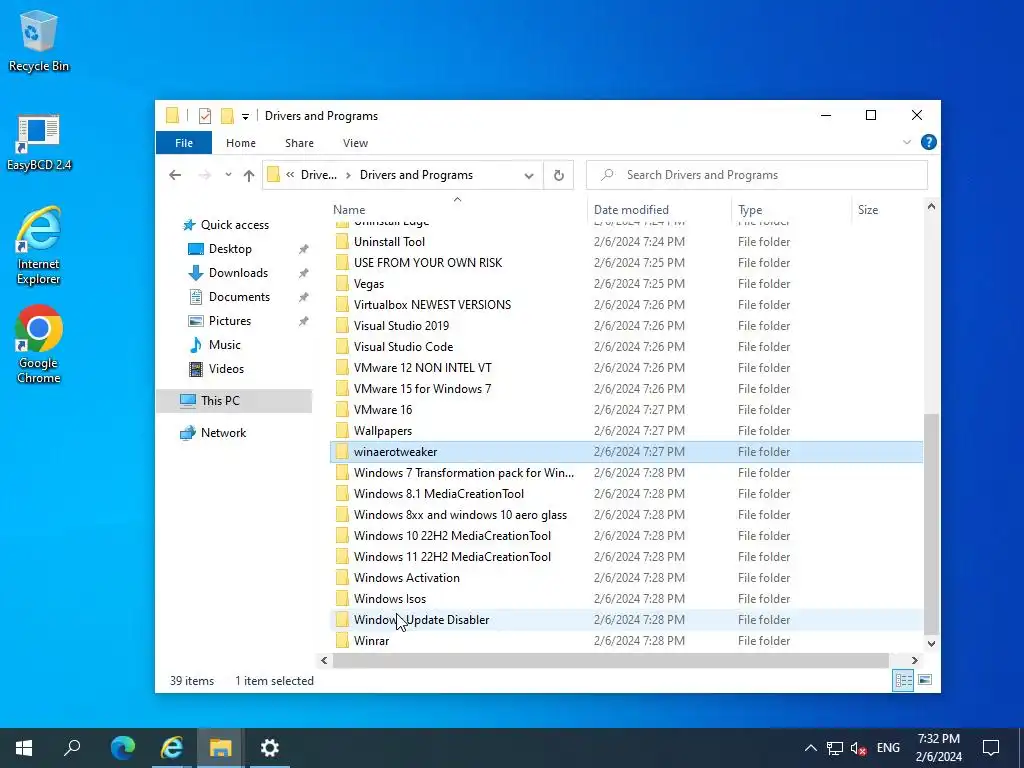Click the vertical scrollbar down arrow

click(x=931, y=643)
